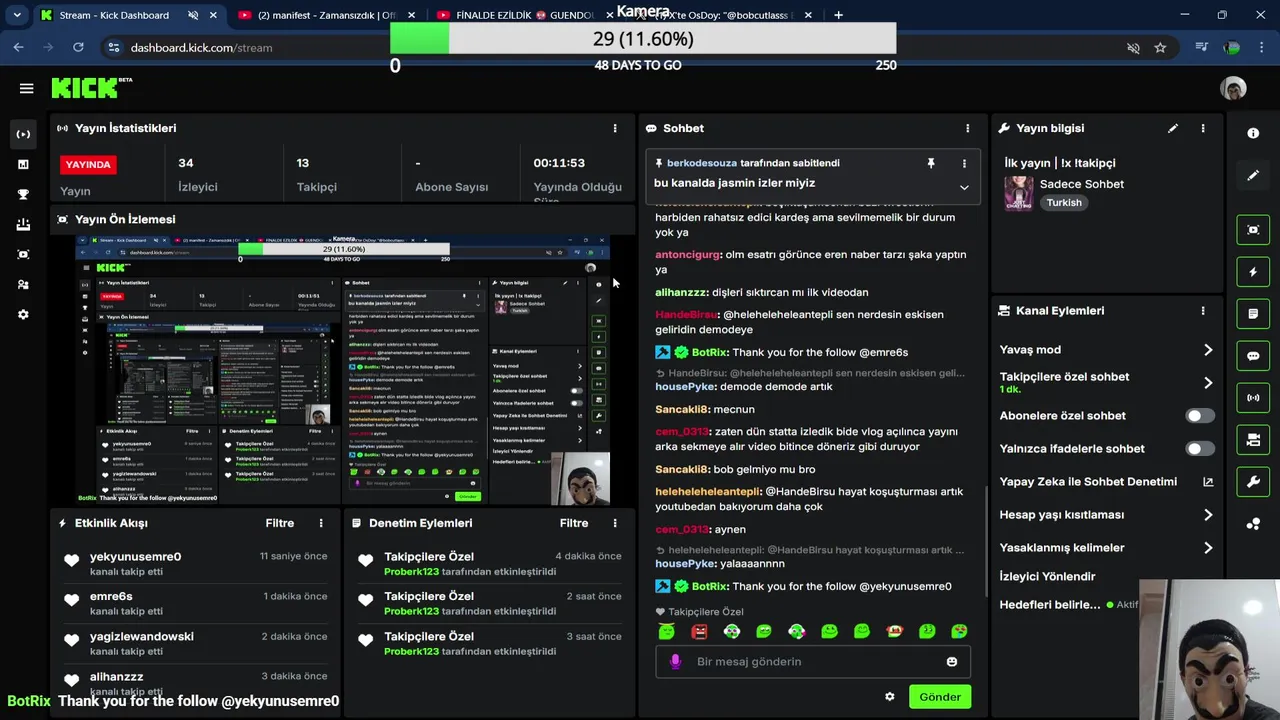Image resolution: width=1280 pixels, height=720 pixels.
Task: Send message with Gönder button
Action: coord(940,697)
